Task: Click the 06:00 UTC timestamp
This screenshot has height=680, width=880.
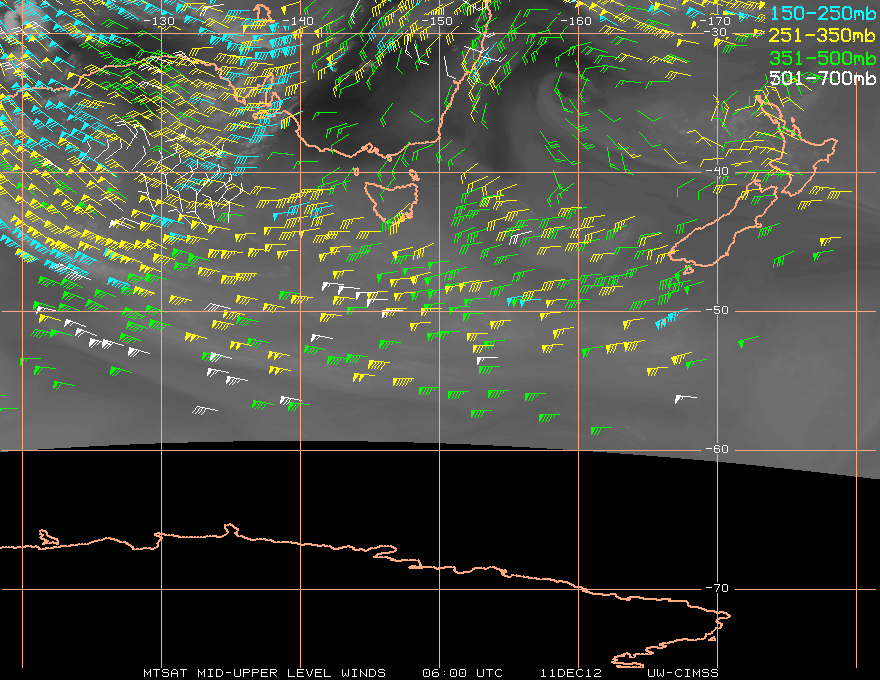Action: pyautogui.click(x=462, y=673)
